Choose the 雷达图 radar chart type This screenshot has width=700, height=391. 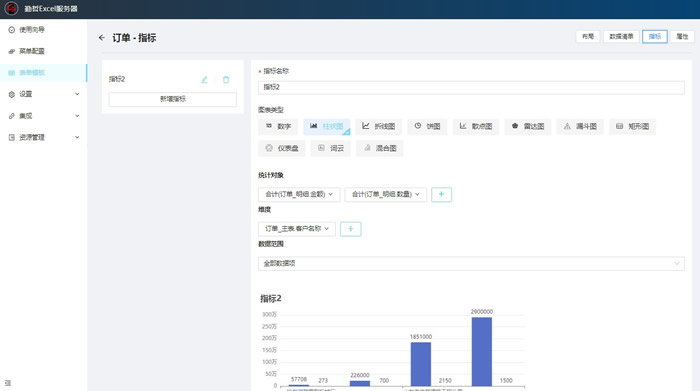[528, 126]
